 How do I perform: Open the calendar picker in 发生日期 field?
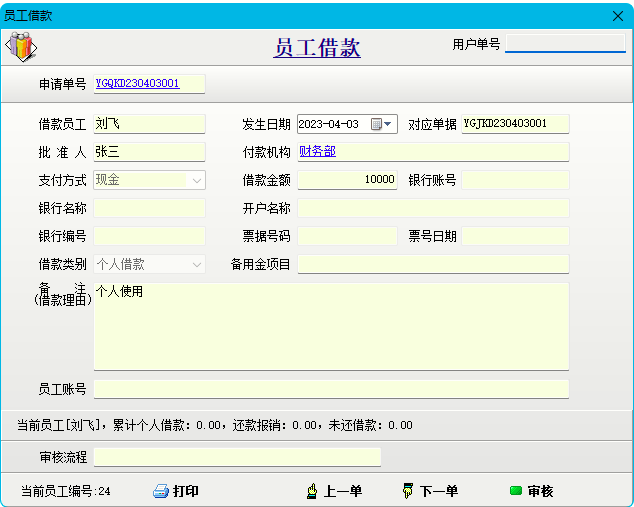376,124
